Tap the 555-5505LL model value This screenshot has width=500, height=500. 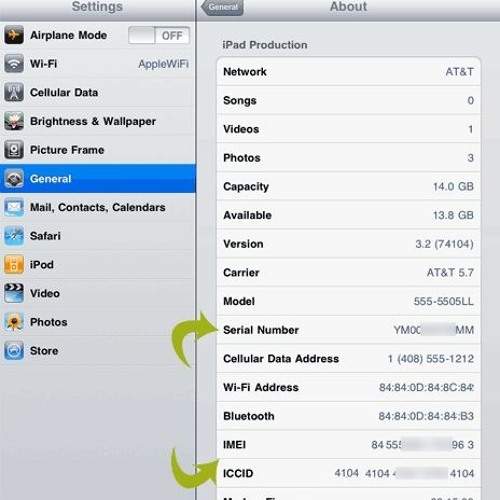coord(444,301)
